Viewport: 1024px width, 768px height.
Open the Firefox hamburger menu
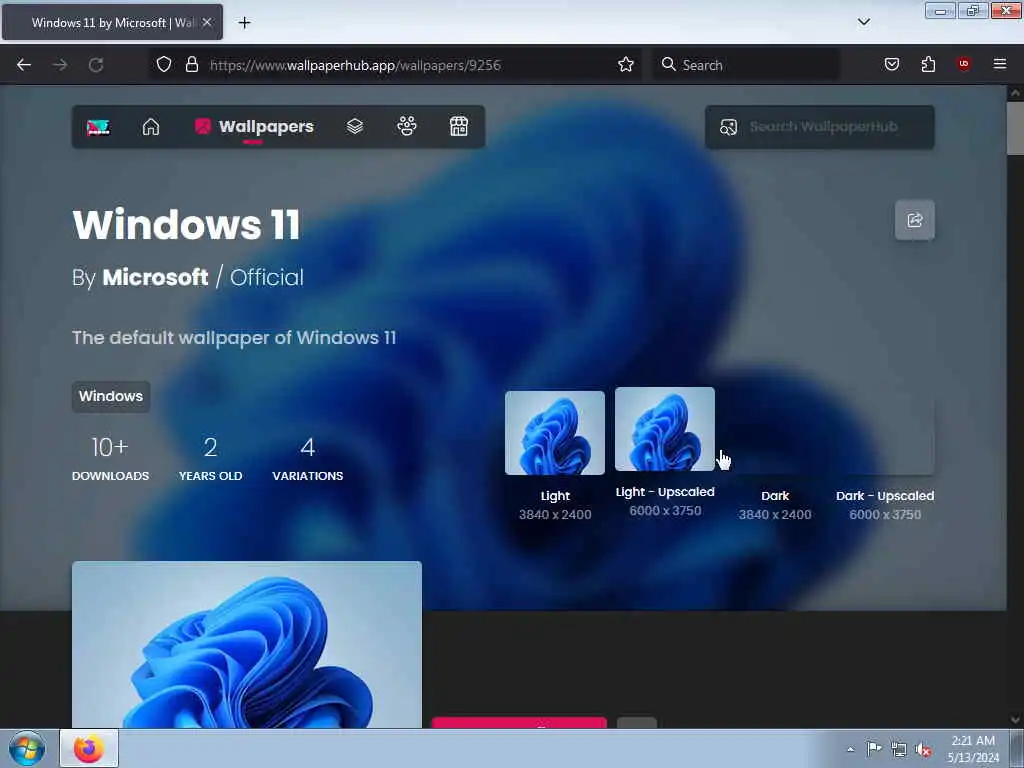pyautogui.click(x=999, y=64)
